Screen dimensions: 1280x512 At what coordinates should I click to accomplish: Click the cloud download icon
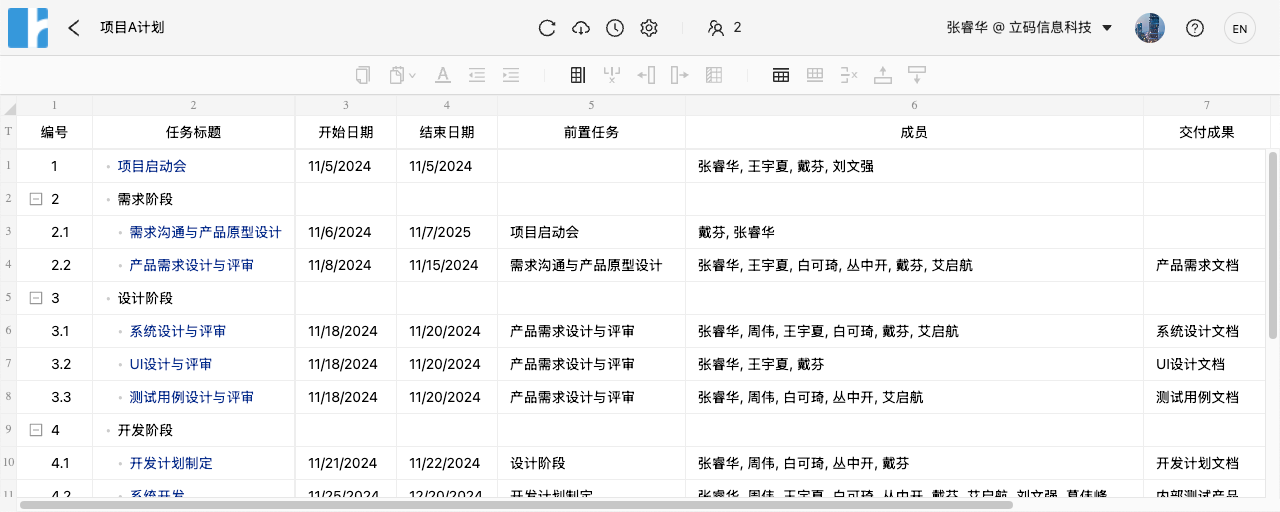(581, 28)
